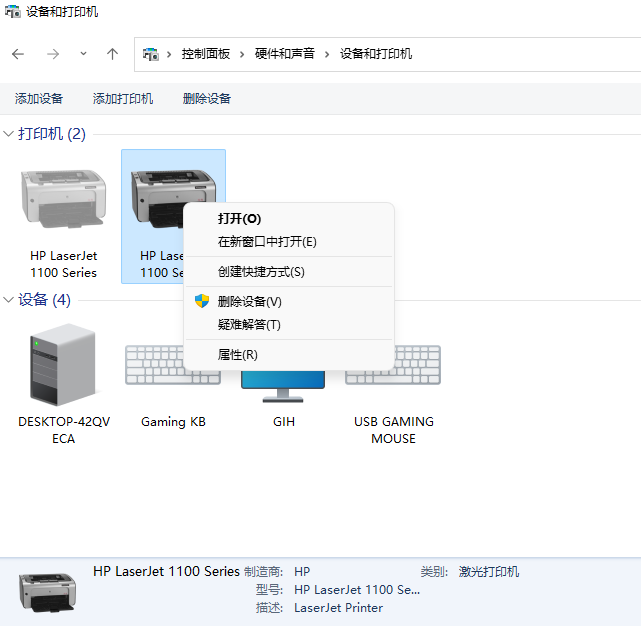Viewport: 641px width, 626px height.
Task: Click the GIH label
Action: point(284,422)
